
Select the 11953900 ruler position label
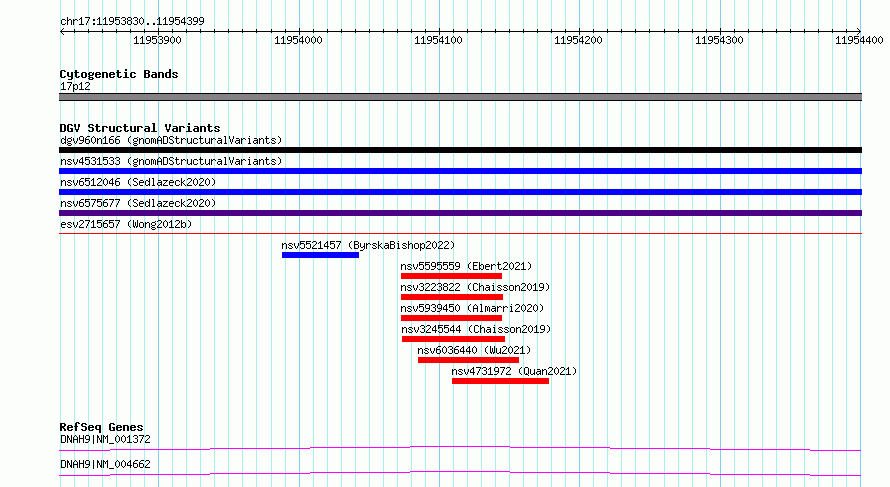coord(157,40)
